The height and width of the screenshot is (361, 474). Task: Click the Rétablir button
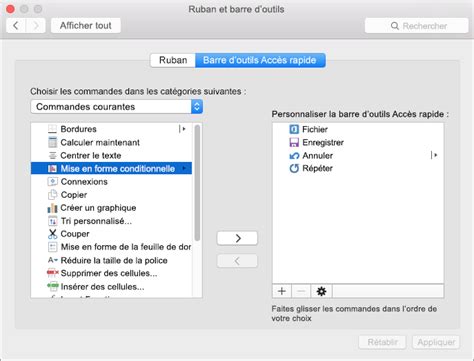382,342
